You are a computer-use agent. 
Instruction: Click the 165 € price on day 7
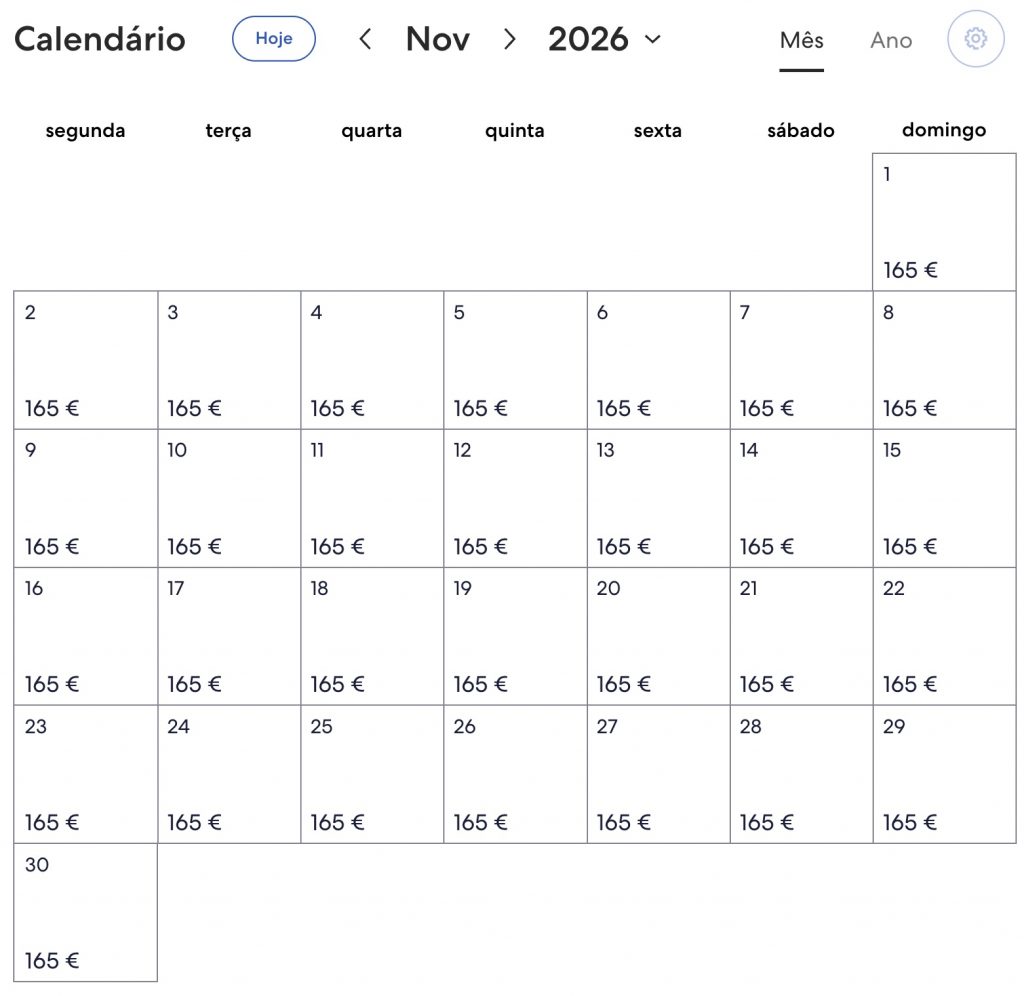pyautogui.click(x=767, y=409)
